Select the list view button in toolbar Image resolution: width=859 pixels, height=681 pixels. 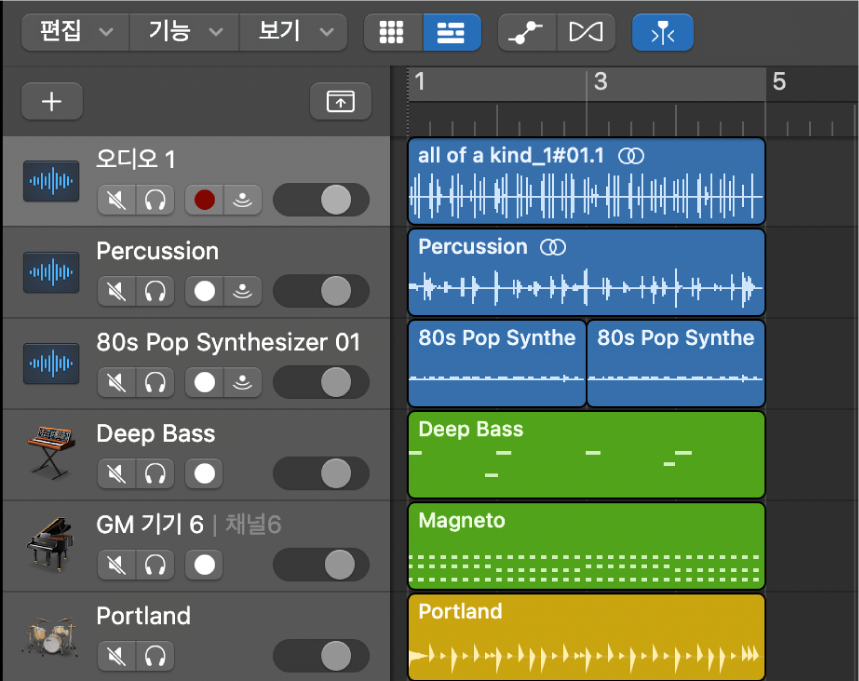click(x=451, y=32)
